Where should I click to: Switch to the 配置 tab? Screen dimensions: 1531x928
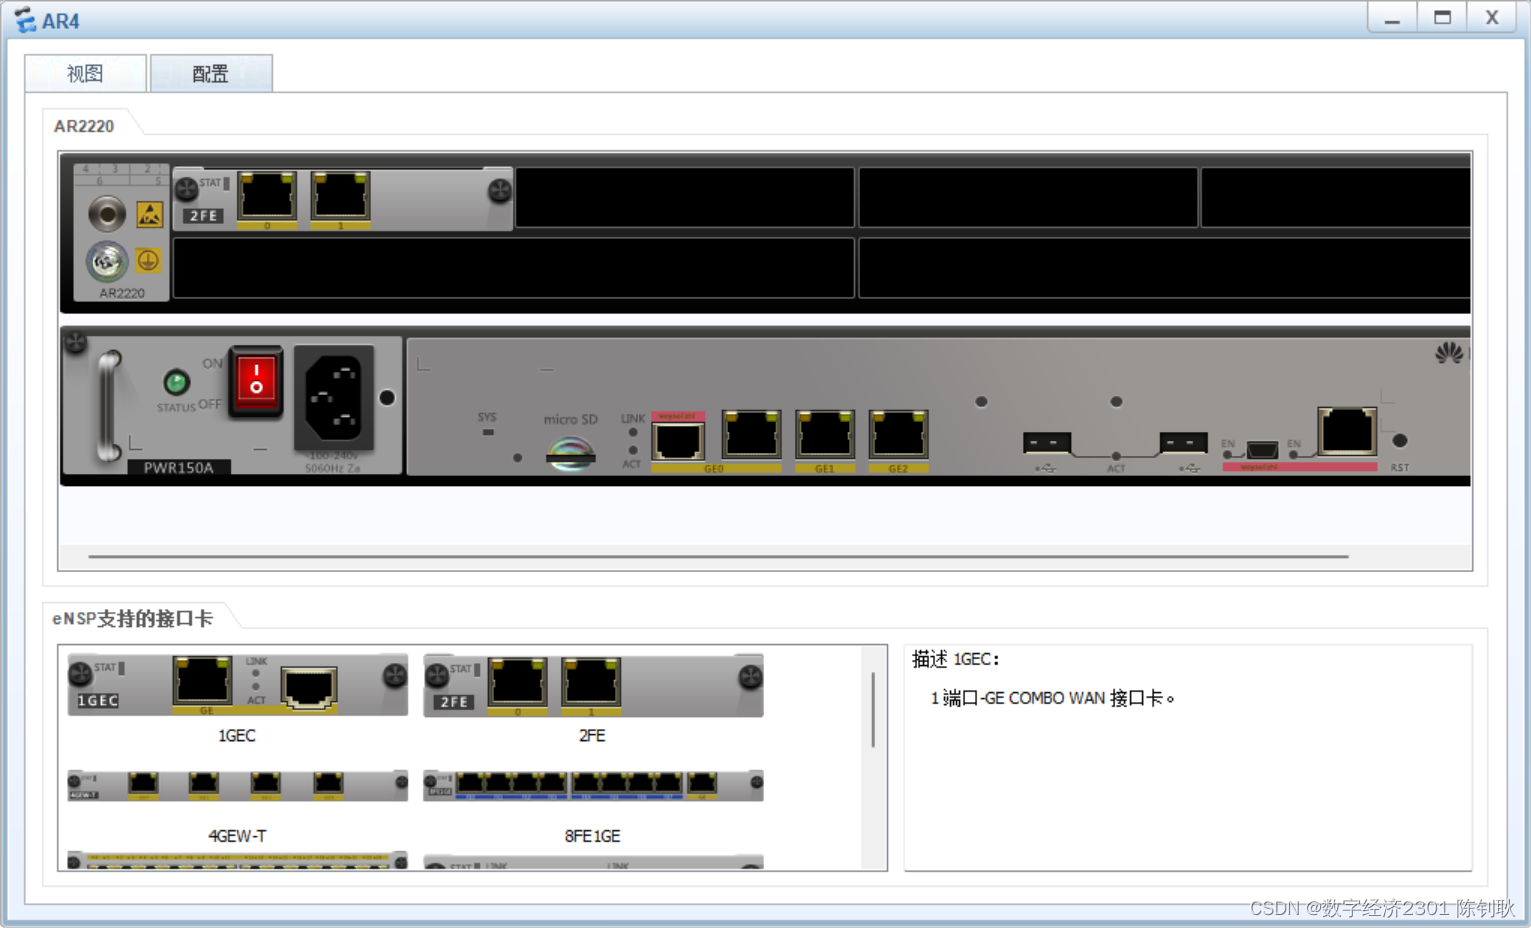[x=210, y=72]
